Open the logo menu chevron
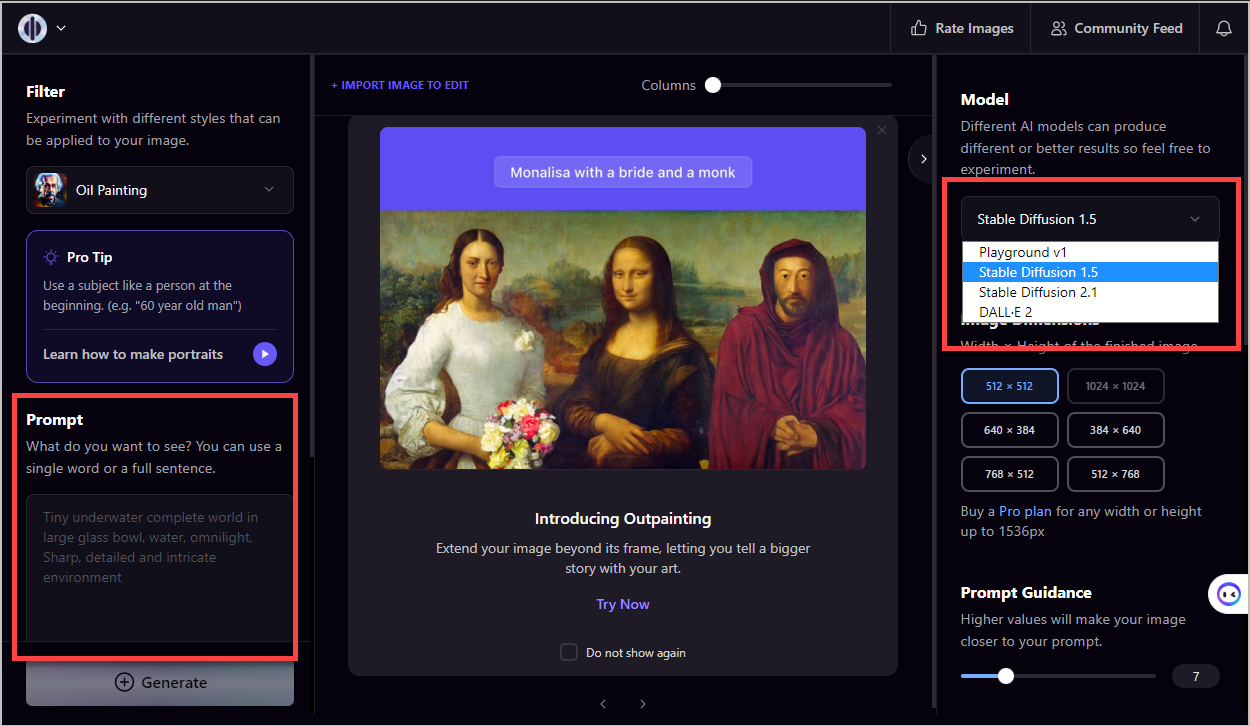 click(61, 29)
